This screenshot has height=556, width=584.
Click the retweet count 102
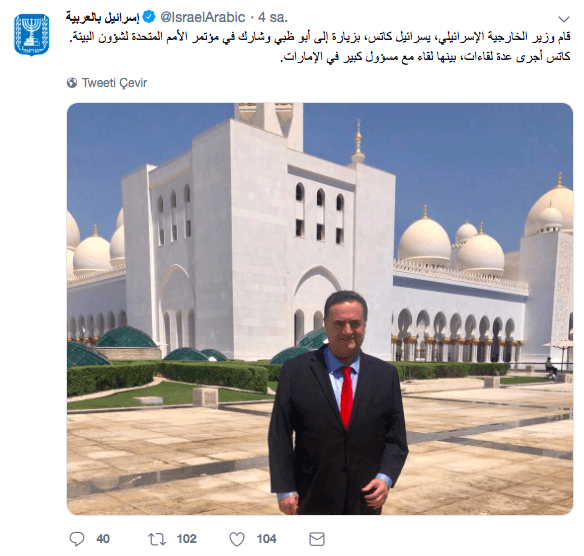click(187, 539)
